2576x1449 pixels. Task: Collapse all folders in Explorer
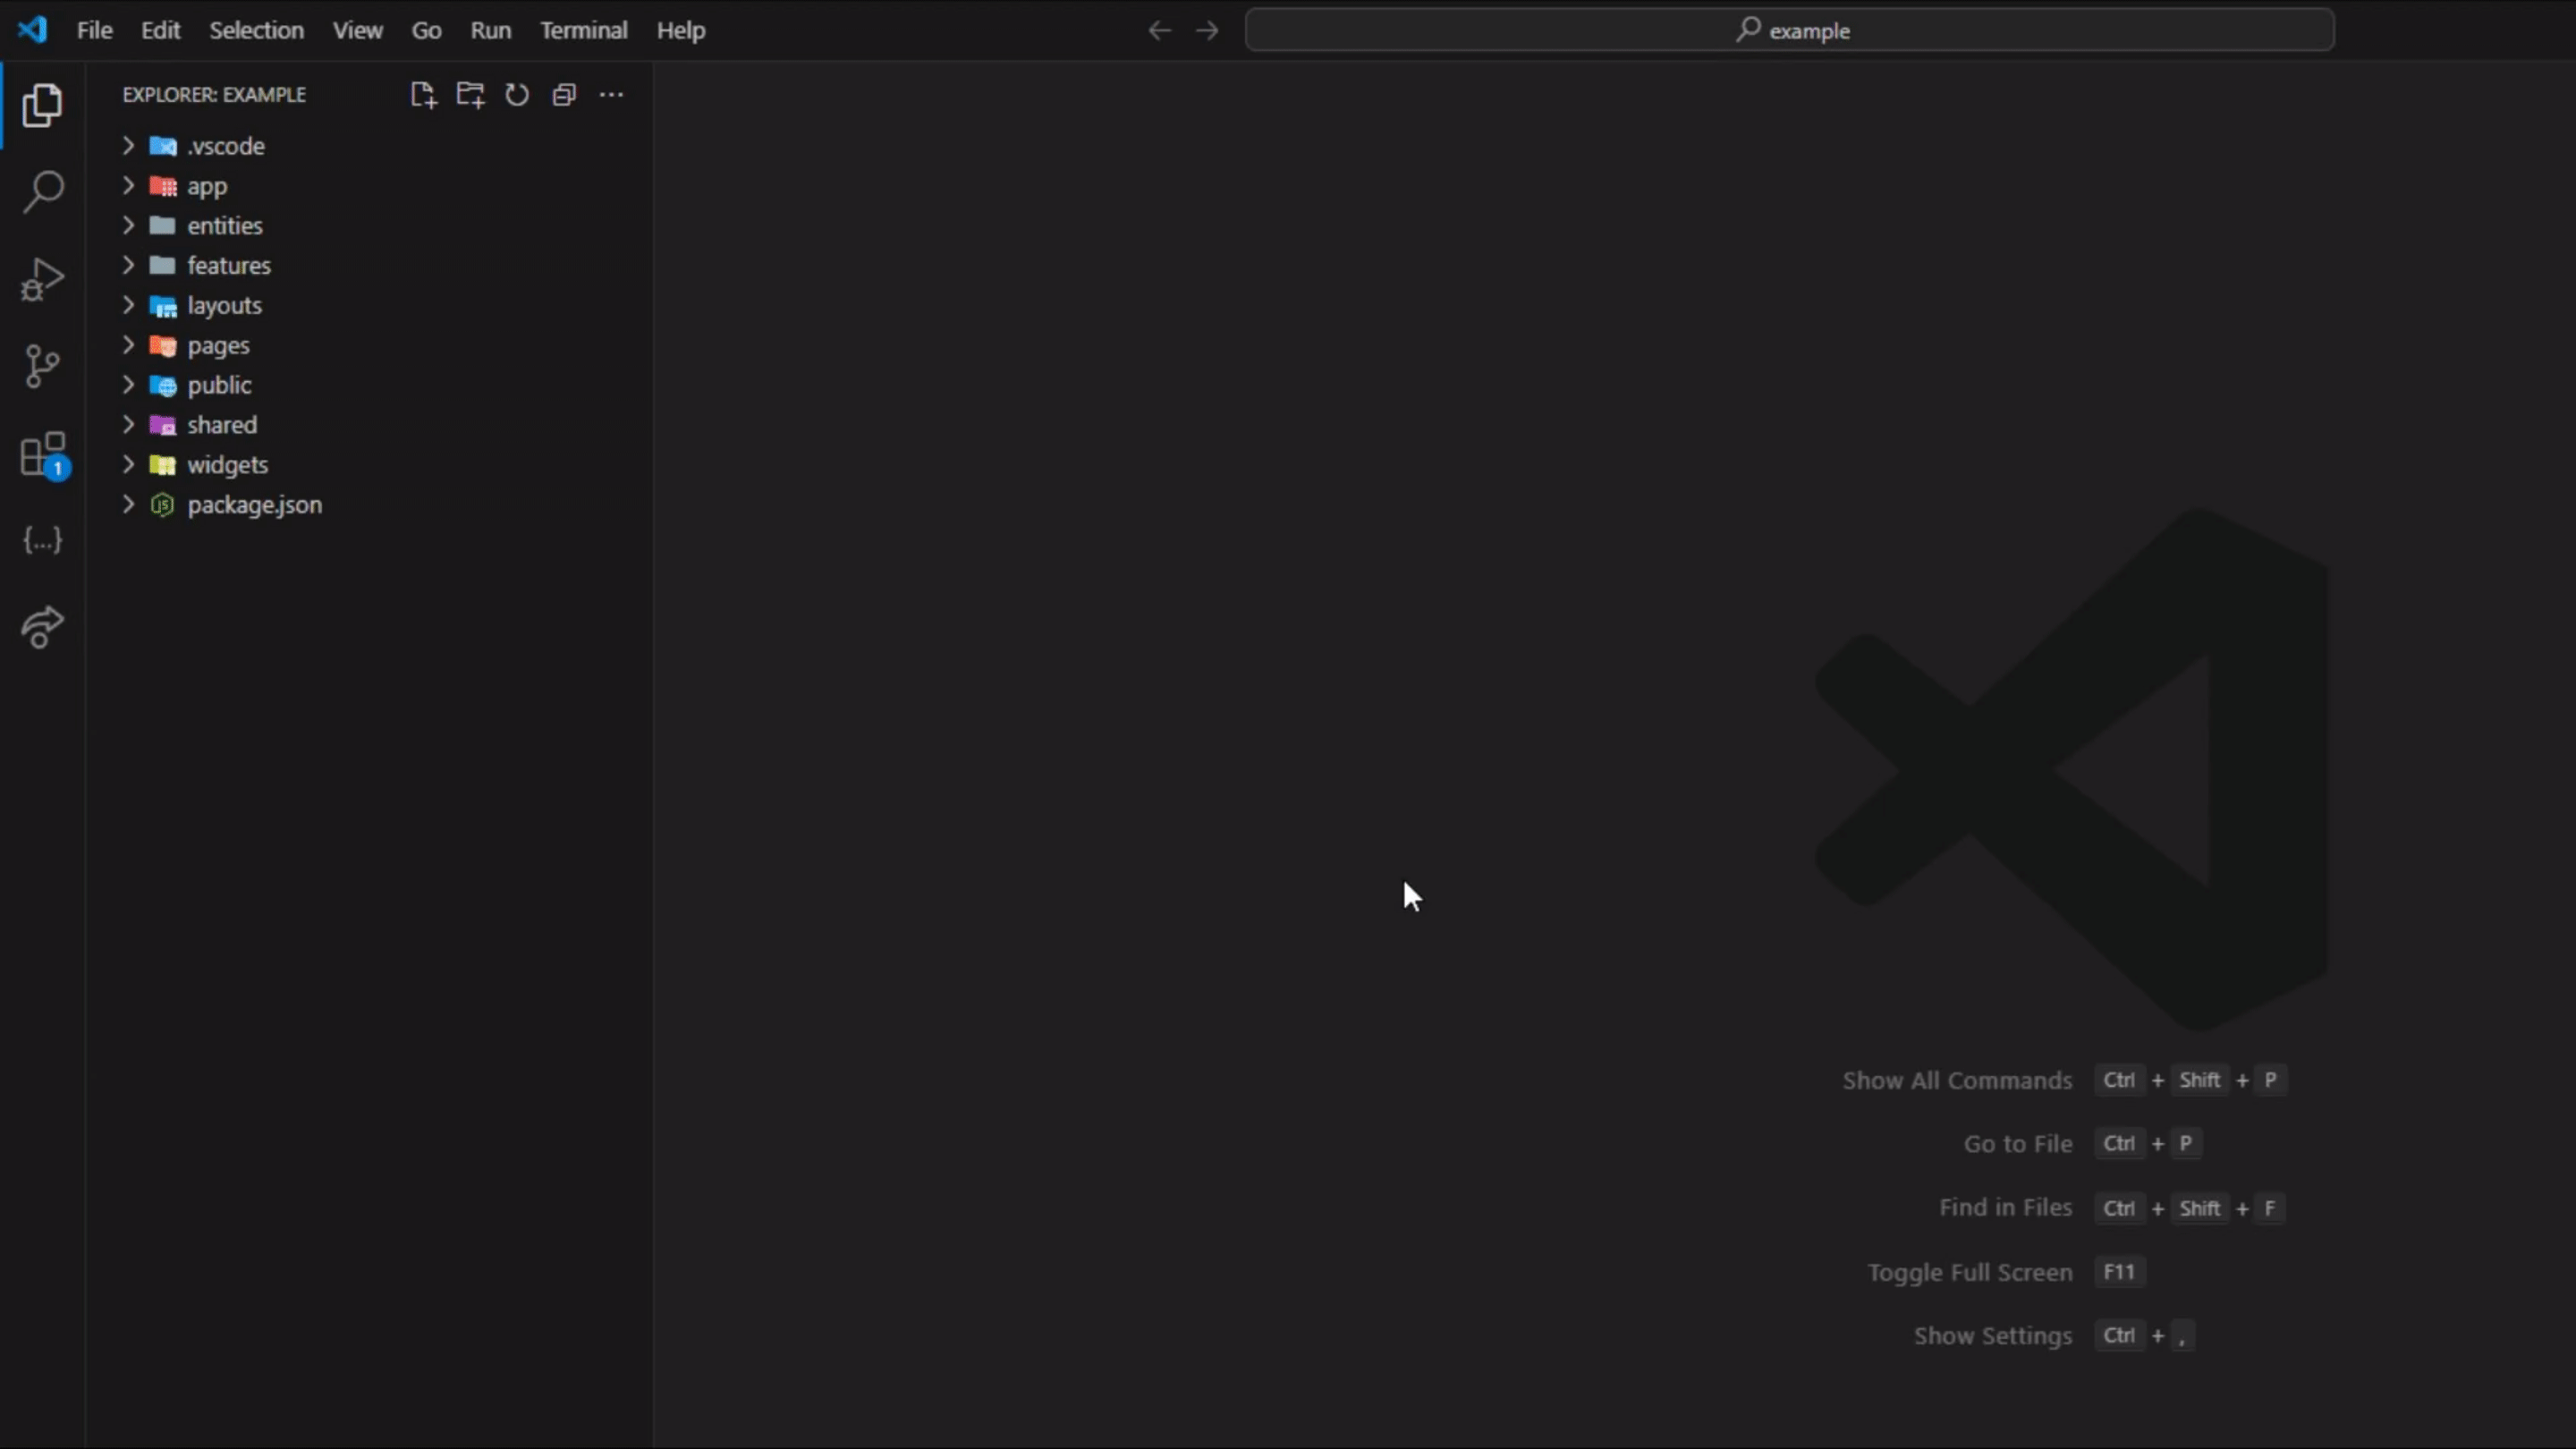click(564, 95)
